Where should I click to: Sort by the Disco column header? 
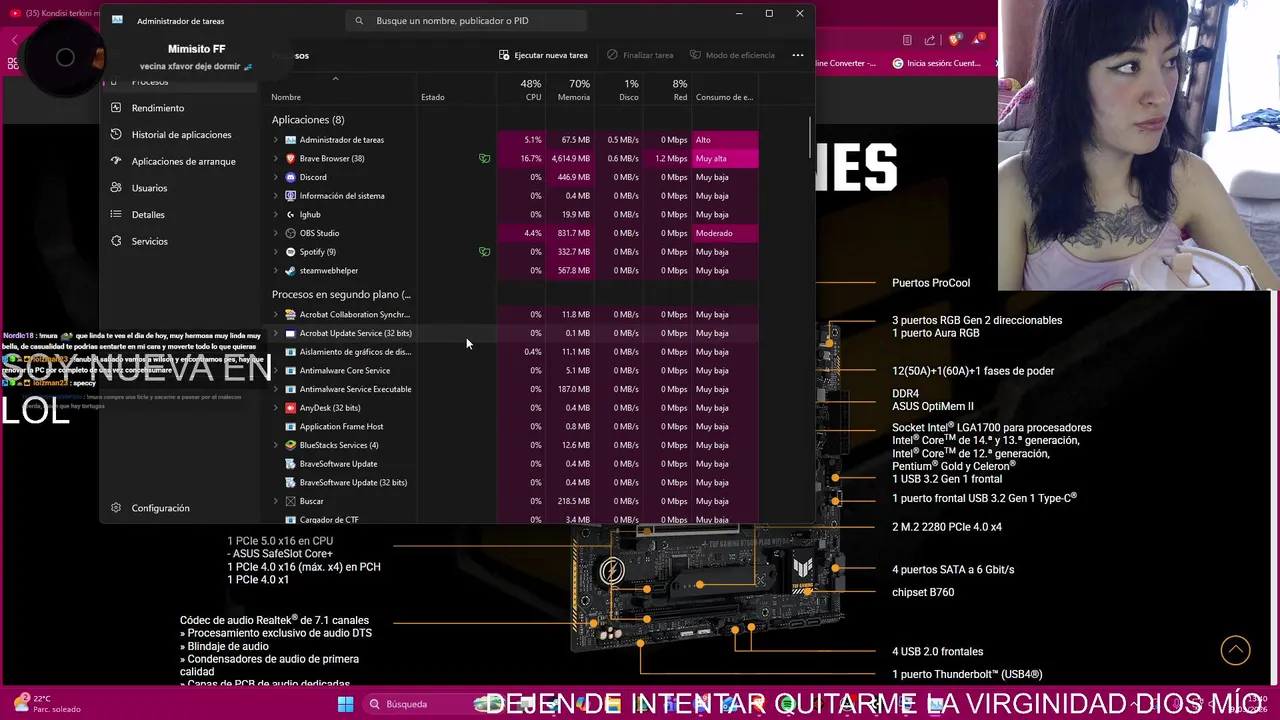point(619,90)
